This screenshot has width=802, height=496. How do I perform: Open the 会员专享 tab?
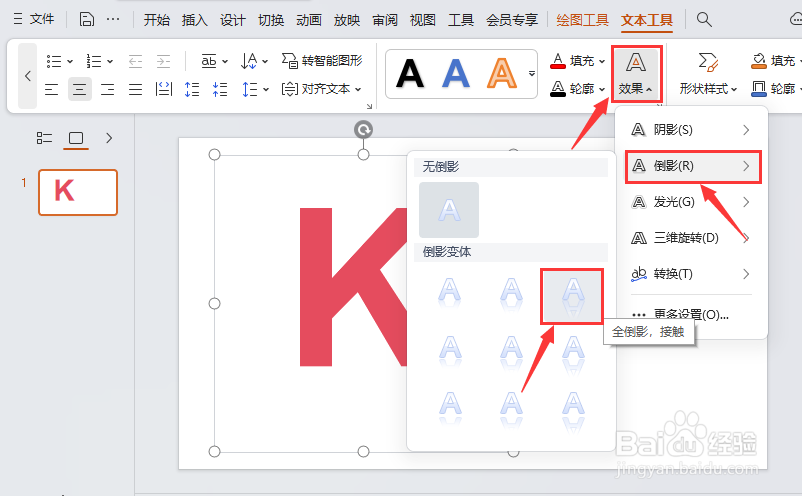click(512, 20)
